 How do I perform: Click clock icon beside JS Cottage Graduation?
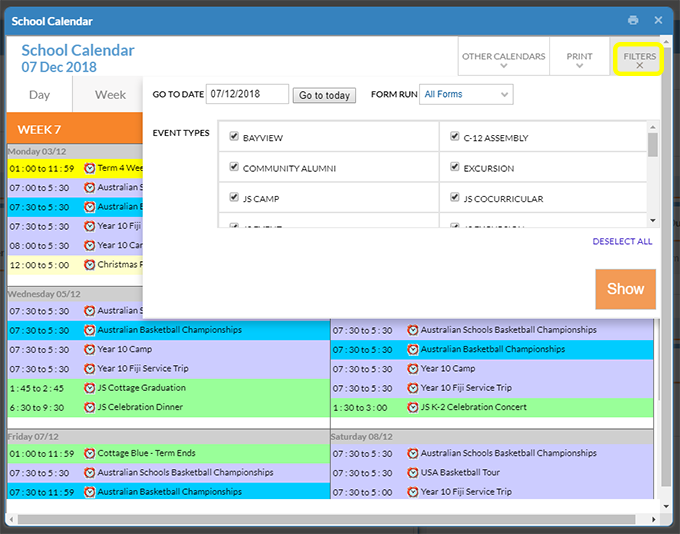coord(89,388)
